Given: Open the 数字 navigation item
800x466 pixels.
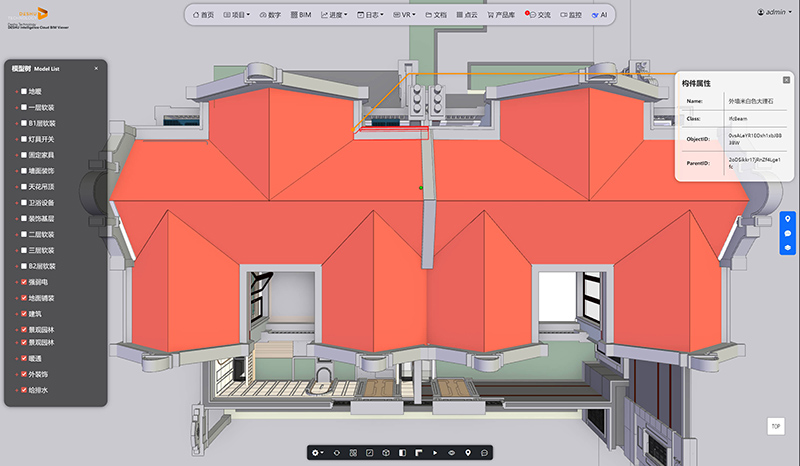Looking at the screenshot, I should (x=270, y=15).
